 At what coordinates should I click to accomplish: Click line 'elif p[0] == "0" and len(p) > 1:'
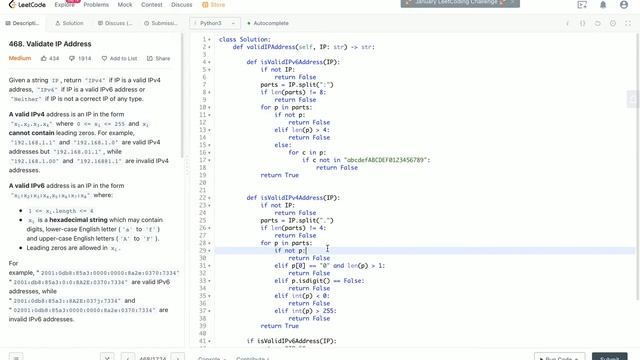pos(330,266)
